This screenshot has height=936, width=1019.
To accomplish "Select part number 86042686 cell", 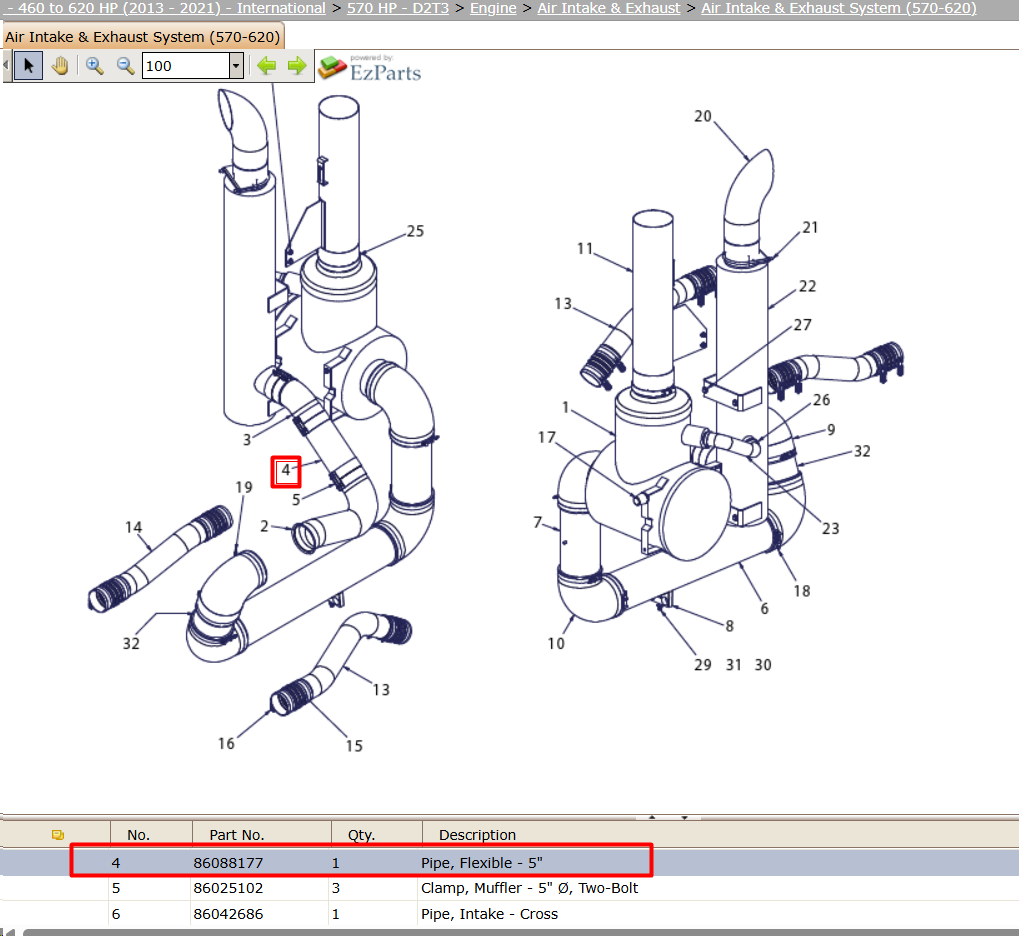I will pos(228,914).
